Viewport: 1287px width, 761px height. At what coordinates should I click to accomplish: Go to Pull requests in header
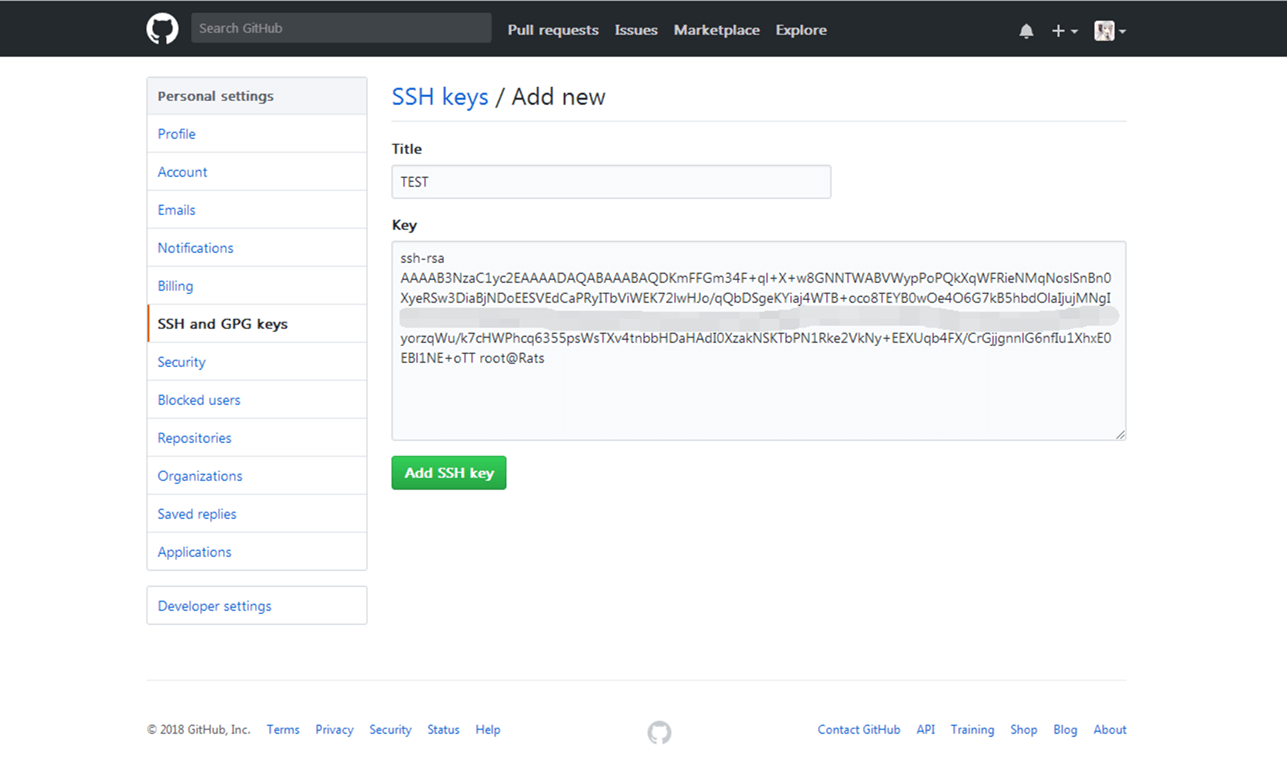click(x=553, y=30)
